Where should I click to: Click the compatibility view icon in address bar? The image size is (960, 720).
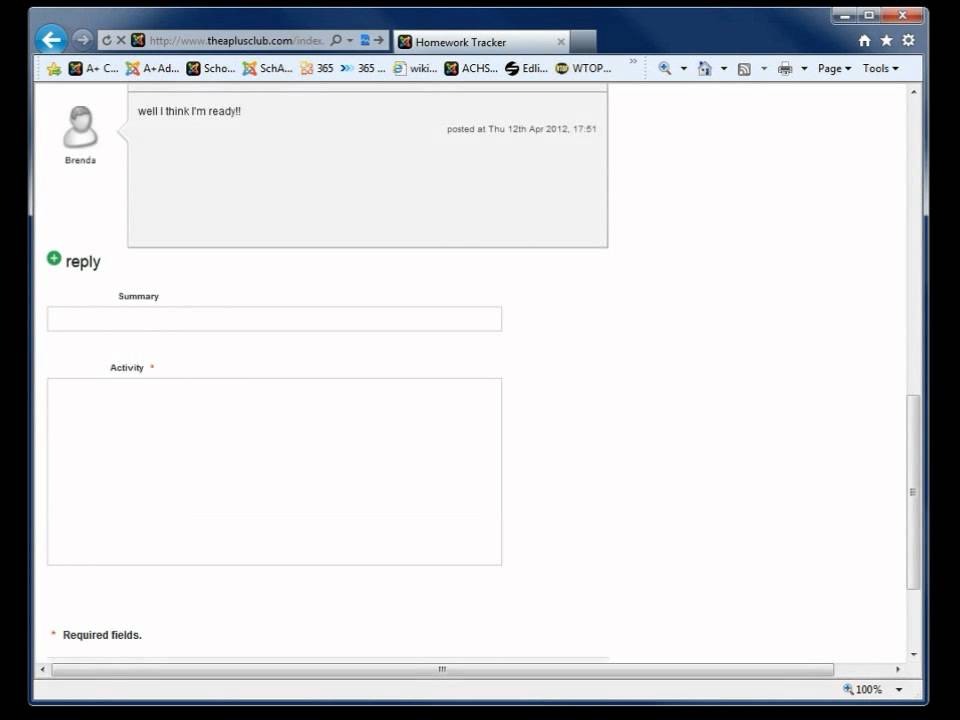tap(365, 40)
